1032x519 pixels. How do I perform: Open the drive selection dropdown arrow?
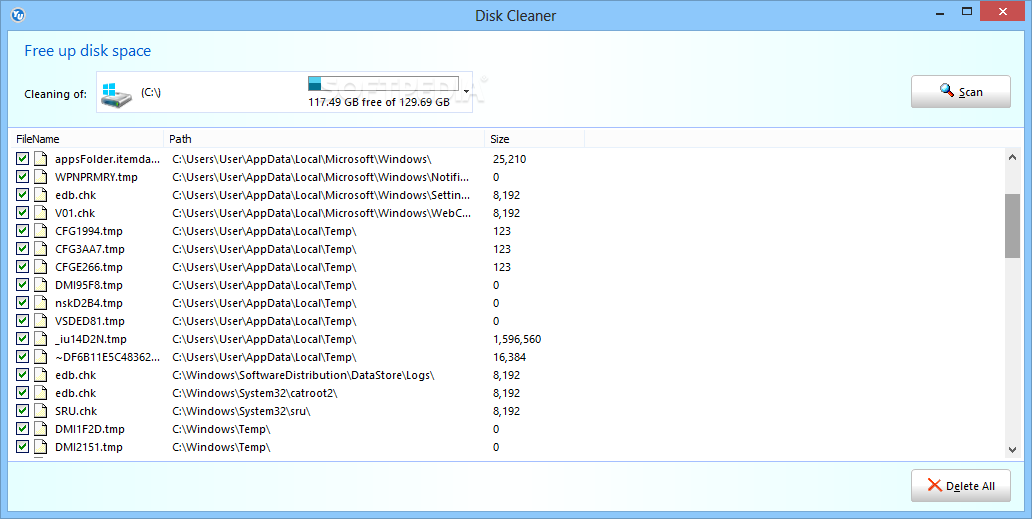coord(466,92)
